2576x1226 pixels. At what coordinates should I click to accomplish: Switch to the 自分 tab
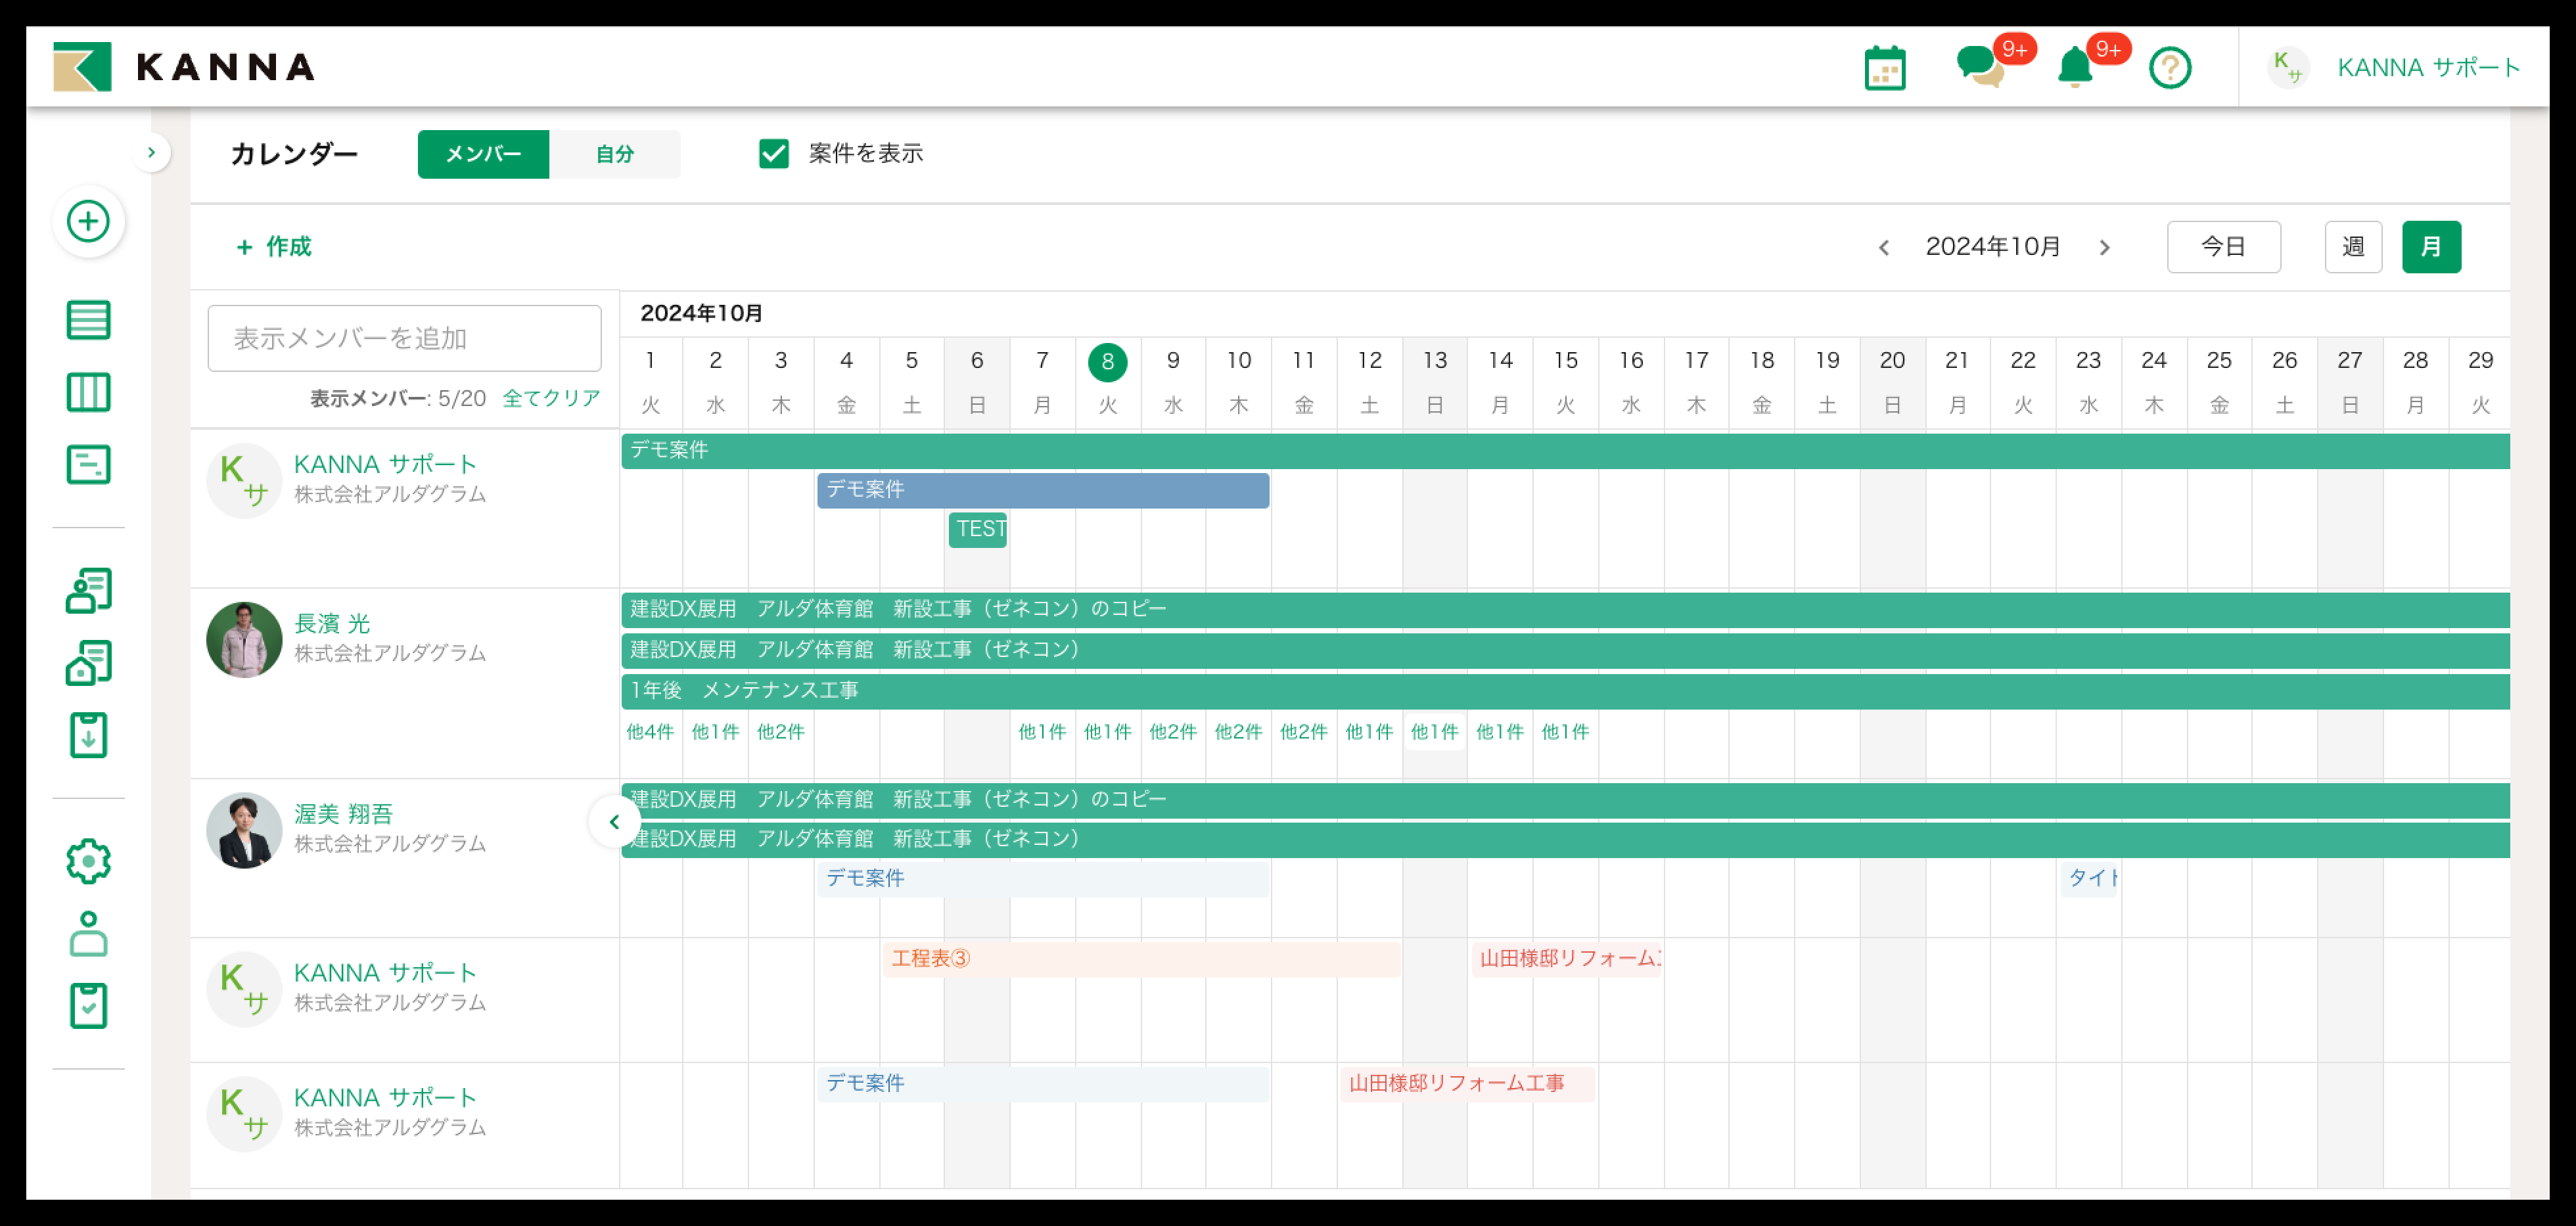click(614, 154)
